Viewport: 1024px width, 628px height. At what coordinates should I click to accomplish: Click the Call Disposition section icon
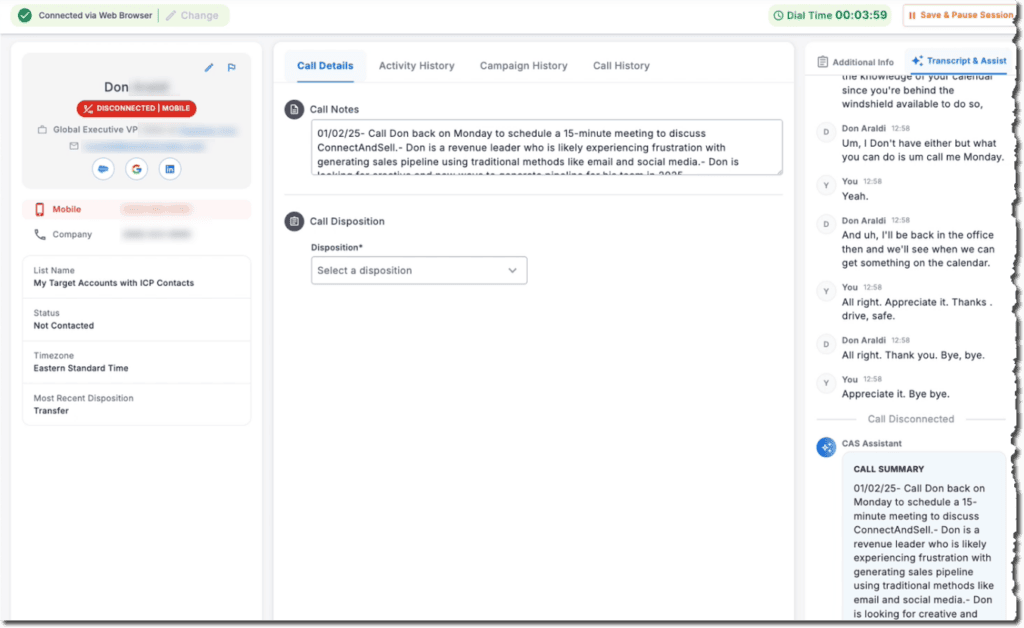click(294, 221)
